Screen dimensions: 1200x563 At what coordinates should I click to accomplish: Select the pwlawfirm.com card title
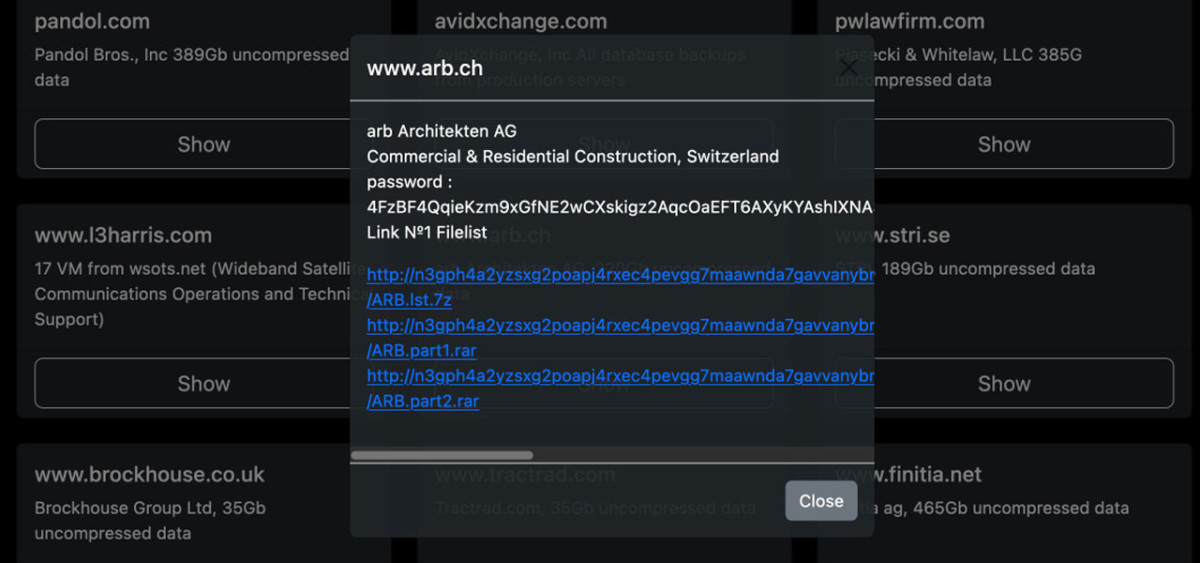(909, 21)
